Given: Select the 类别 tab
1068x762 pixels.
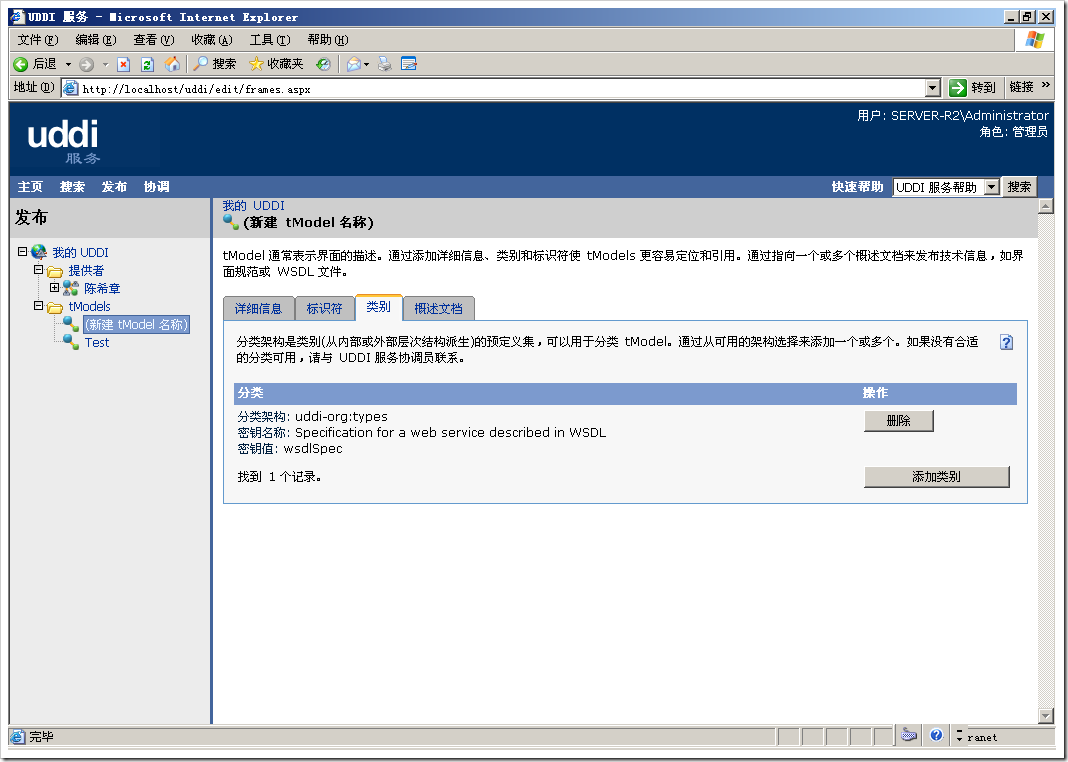Looking at the screenshot, I should 378,306.
